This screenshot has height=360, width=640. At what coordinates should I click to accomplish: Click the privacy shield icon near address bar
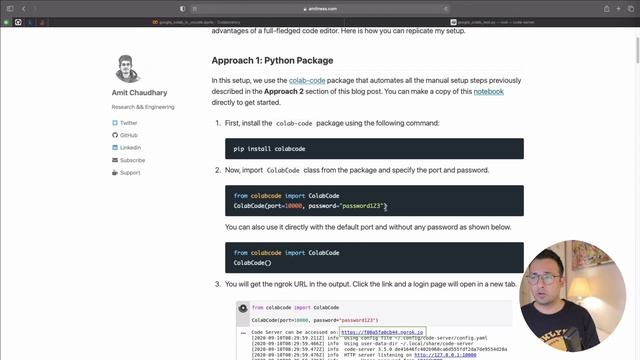point(182,9)
